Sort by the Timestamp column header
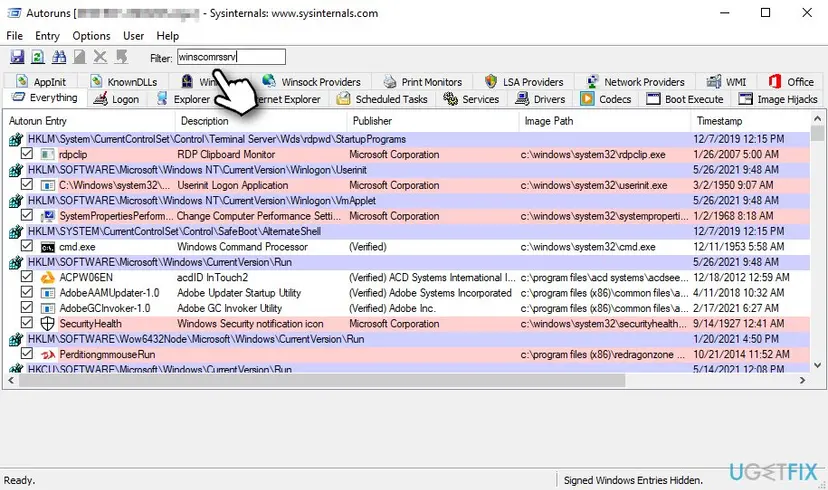The width and height of the screenshot is (828, 490). click(x=750, y=121)
